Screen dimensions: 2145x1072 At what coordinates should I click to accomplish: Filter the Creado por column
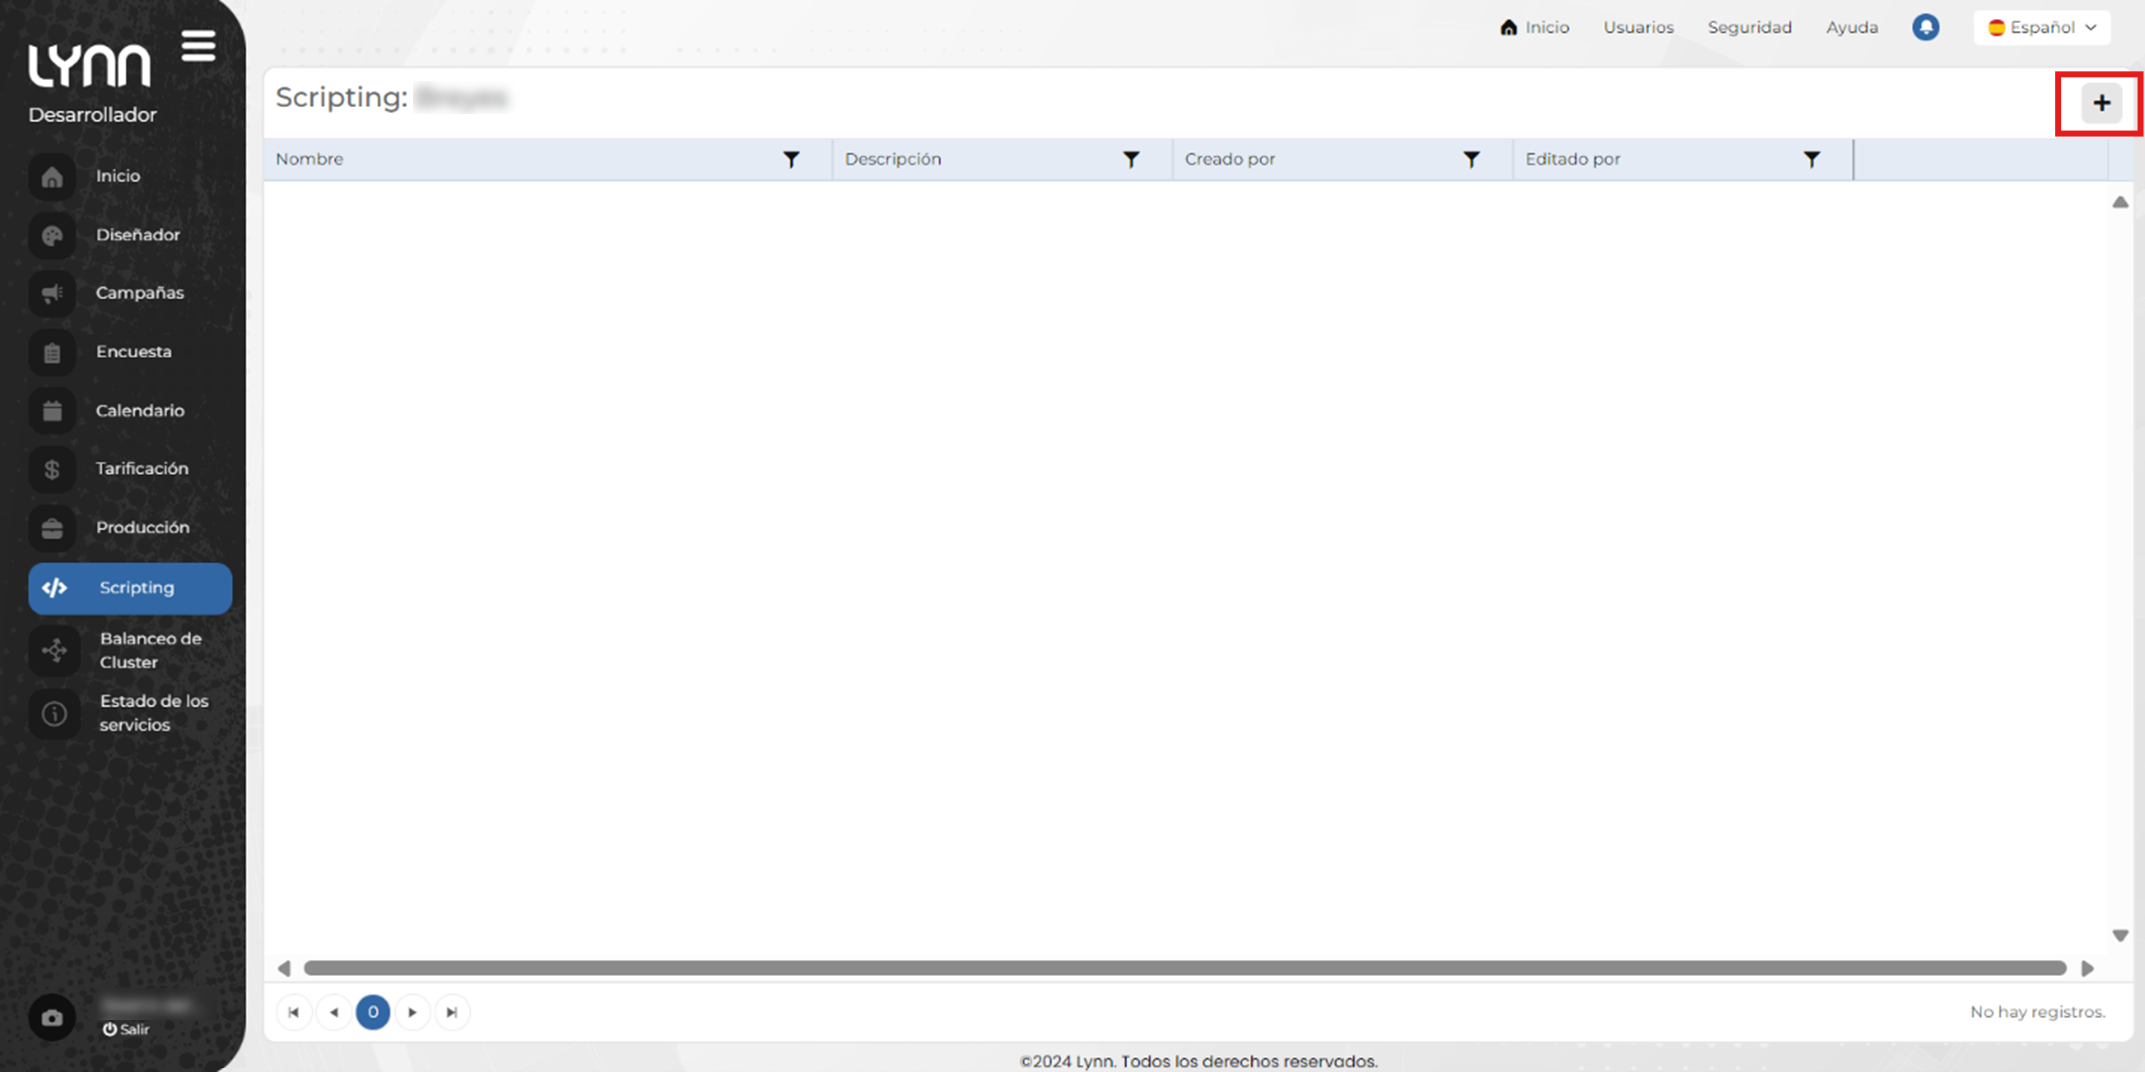pyautogui.click(x=1471, y=159)
